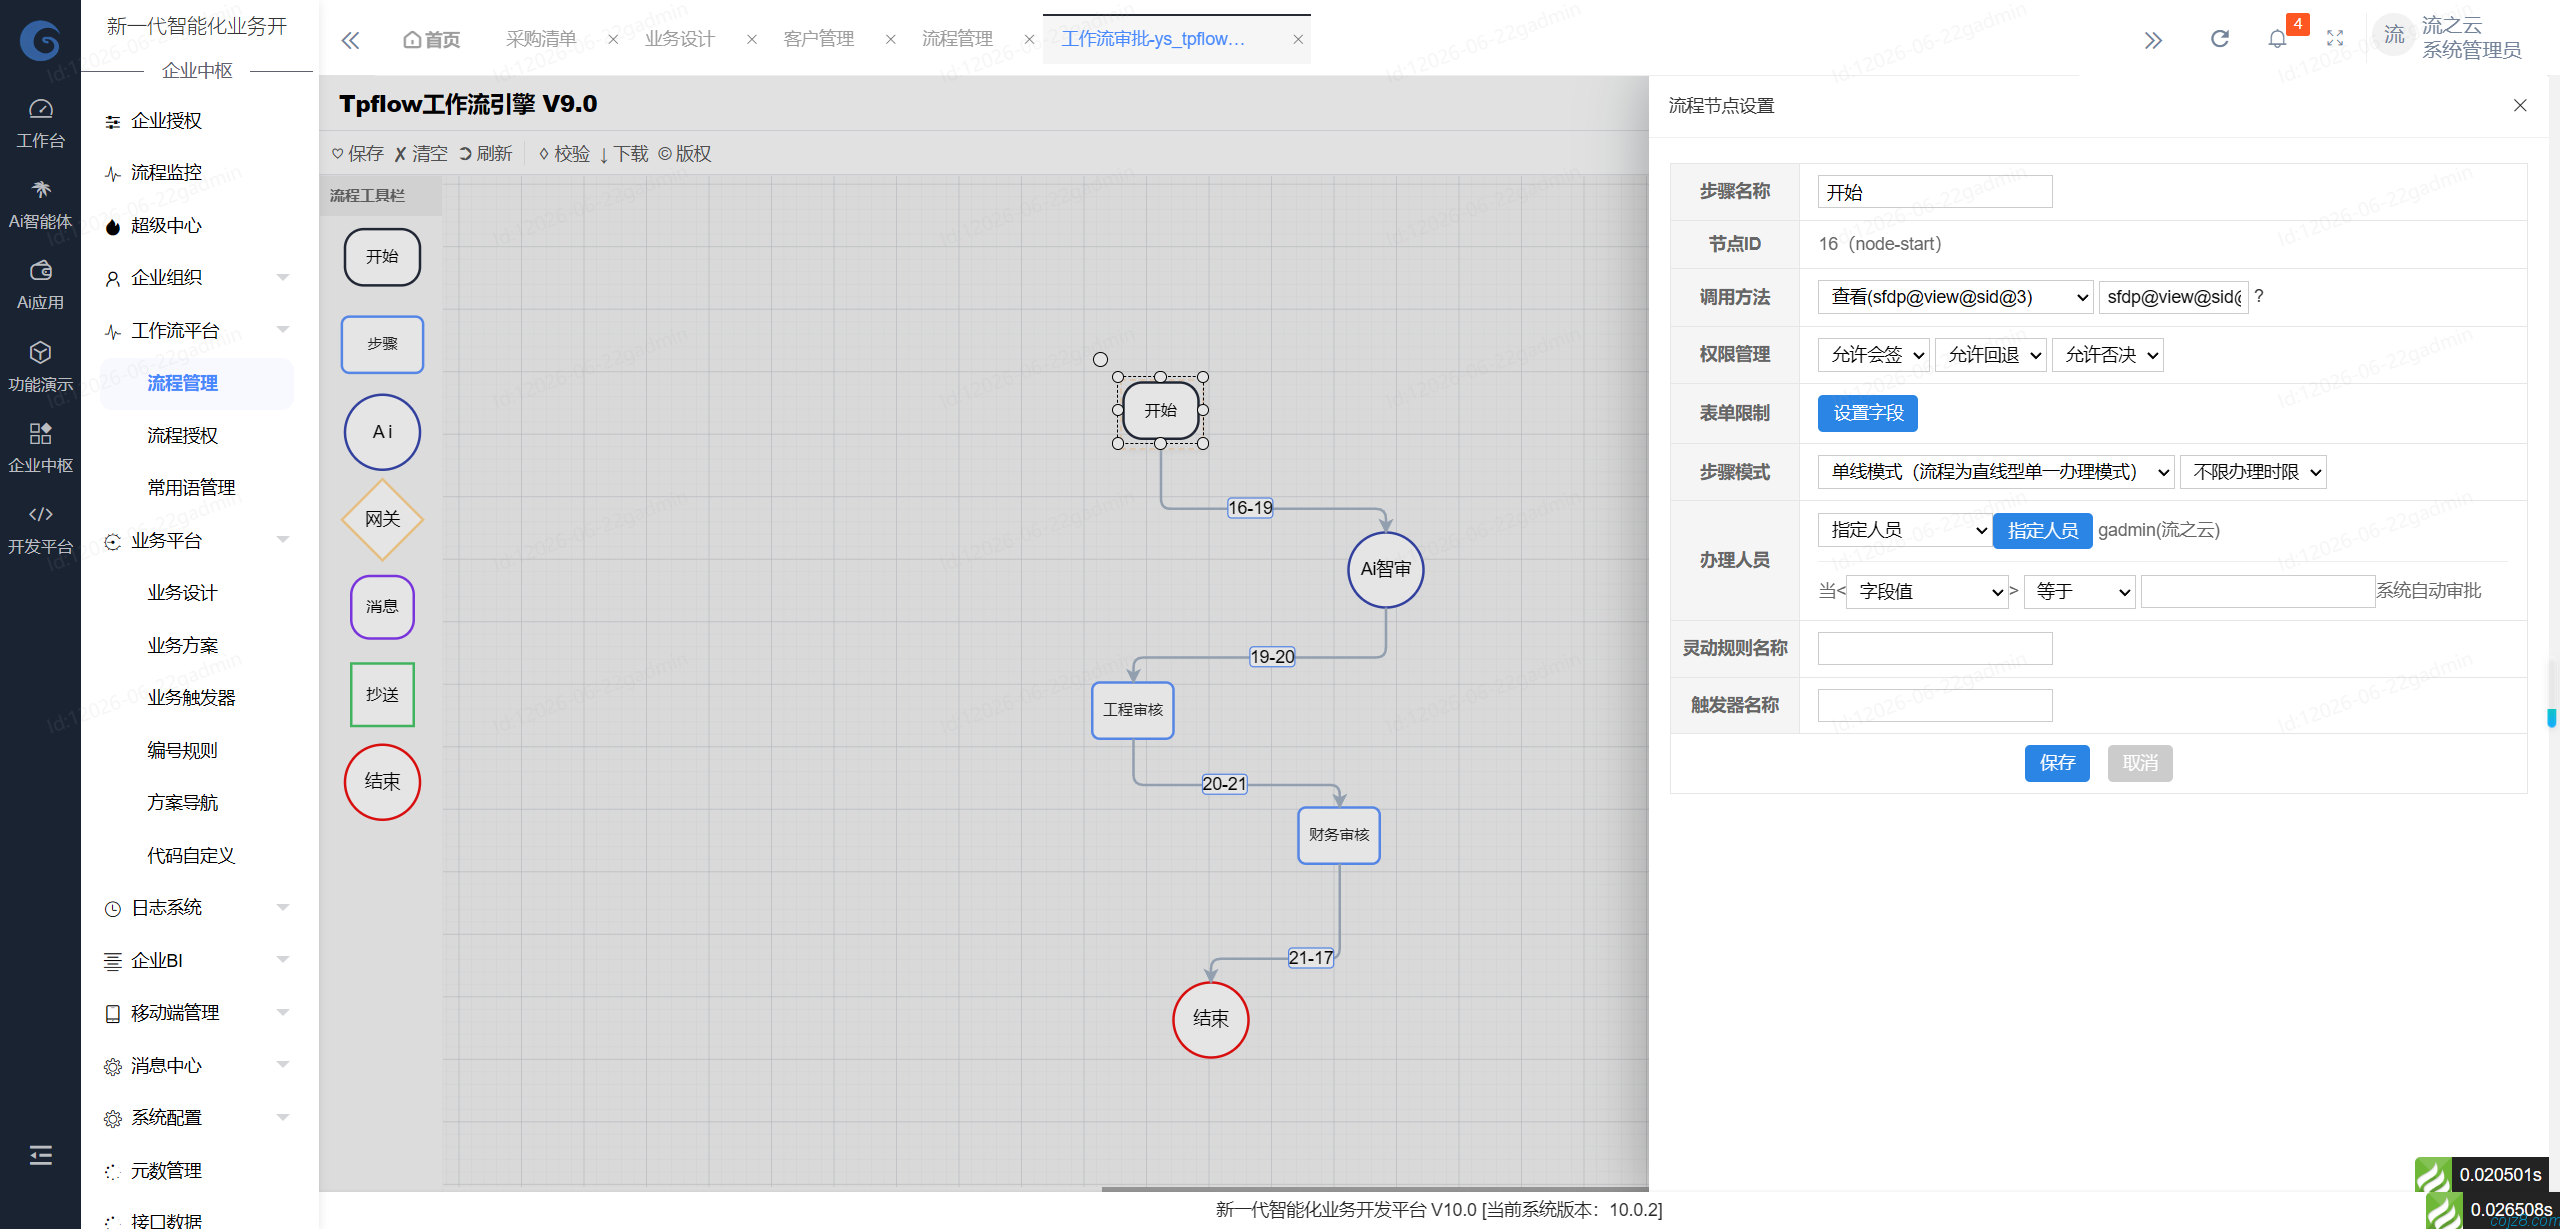Image resolution: width=2560 pixels, height=1229 pixels.
Task: Toggle fullscreen icon in top bar
Action: [x=2335, y=38]
